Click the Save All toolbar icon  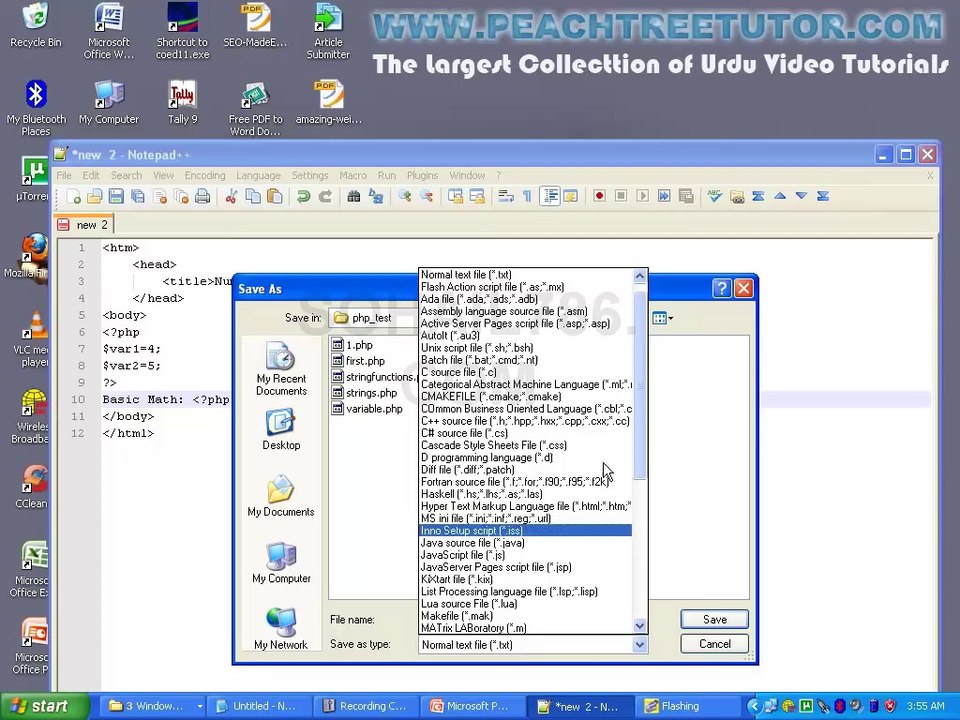tap(138, 197)
